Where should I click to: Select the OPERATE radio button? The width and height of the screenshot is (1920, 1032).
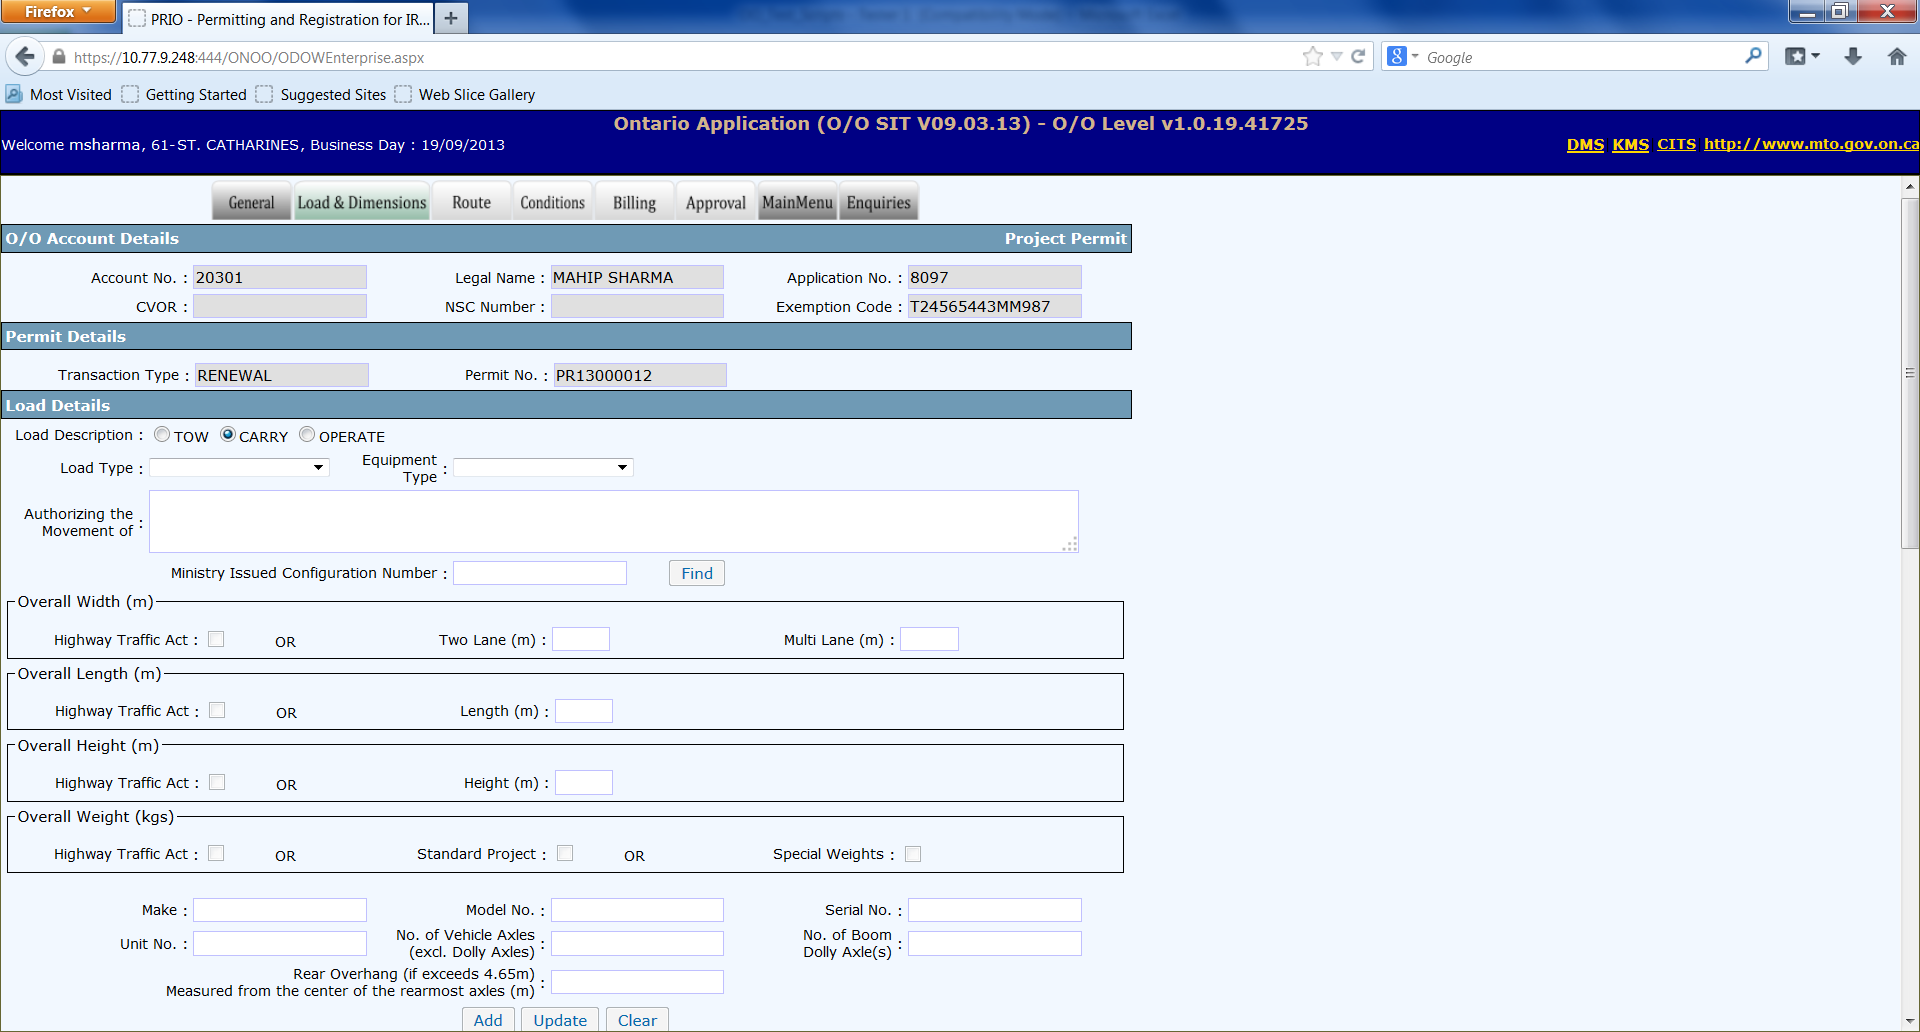[x=307, y=435]
